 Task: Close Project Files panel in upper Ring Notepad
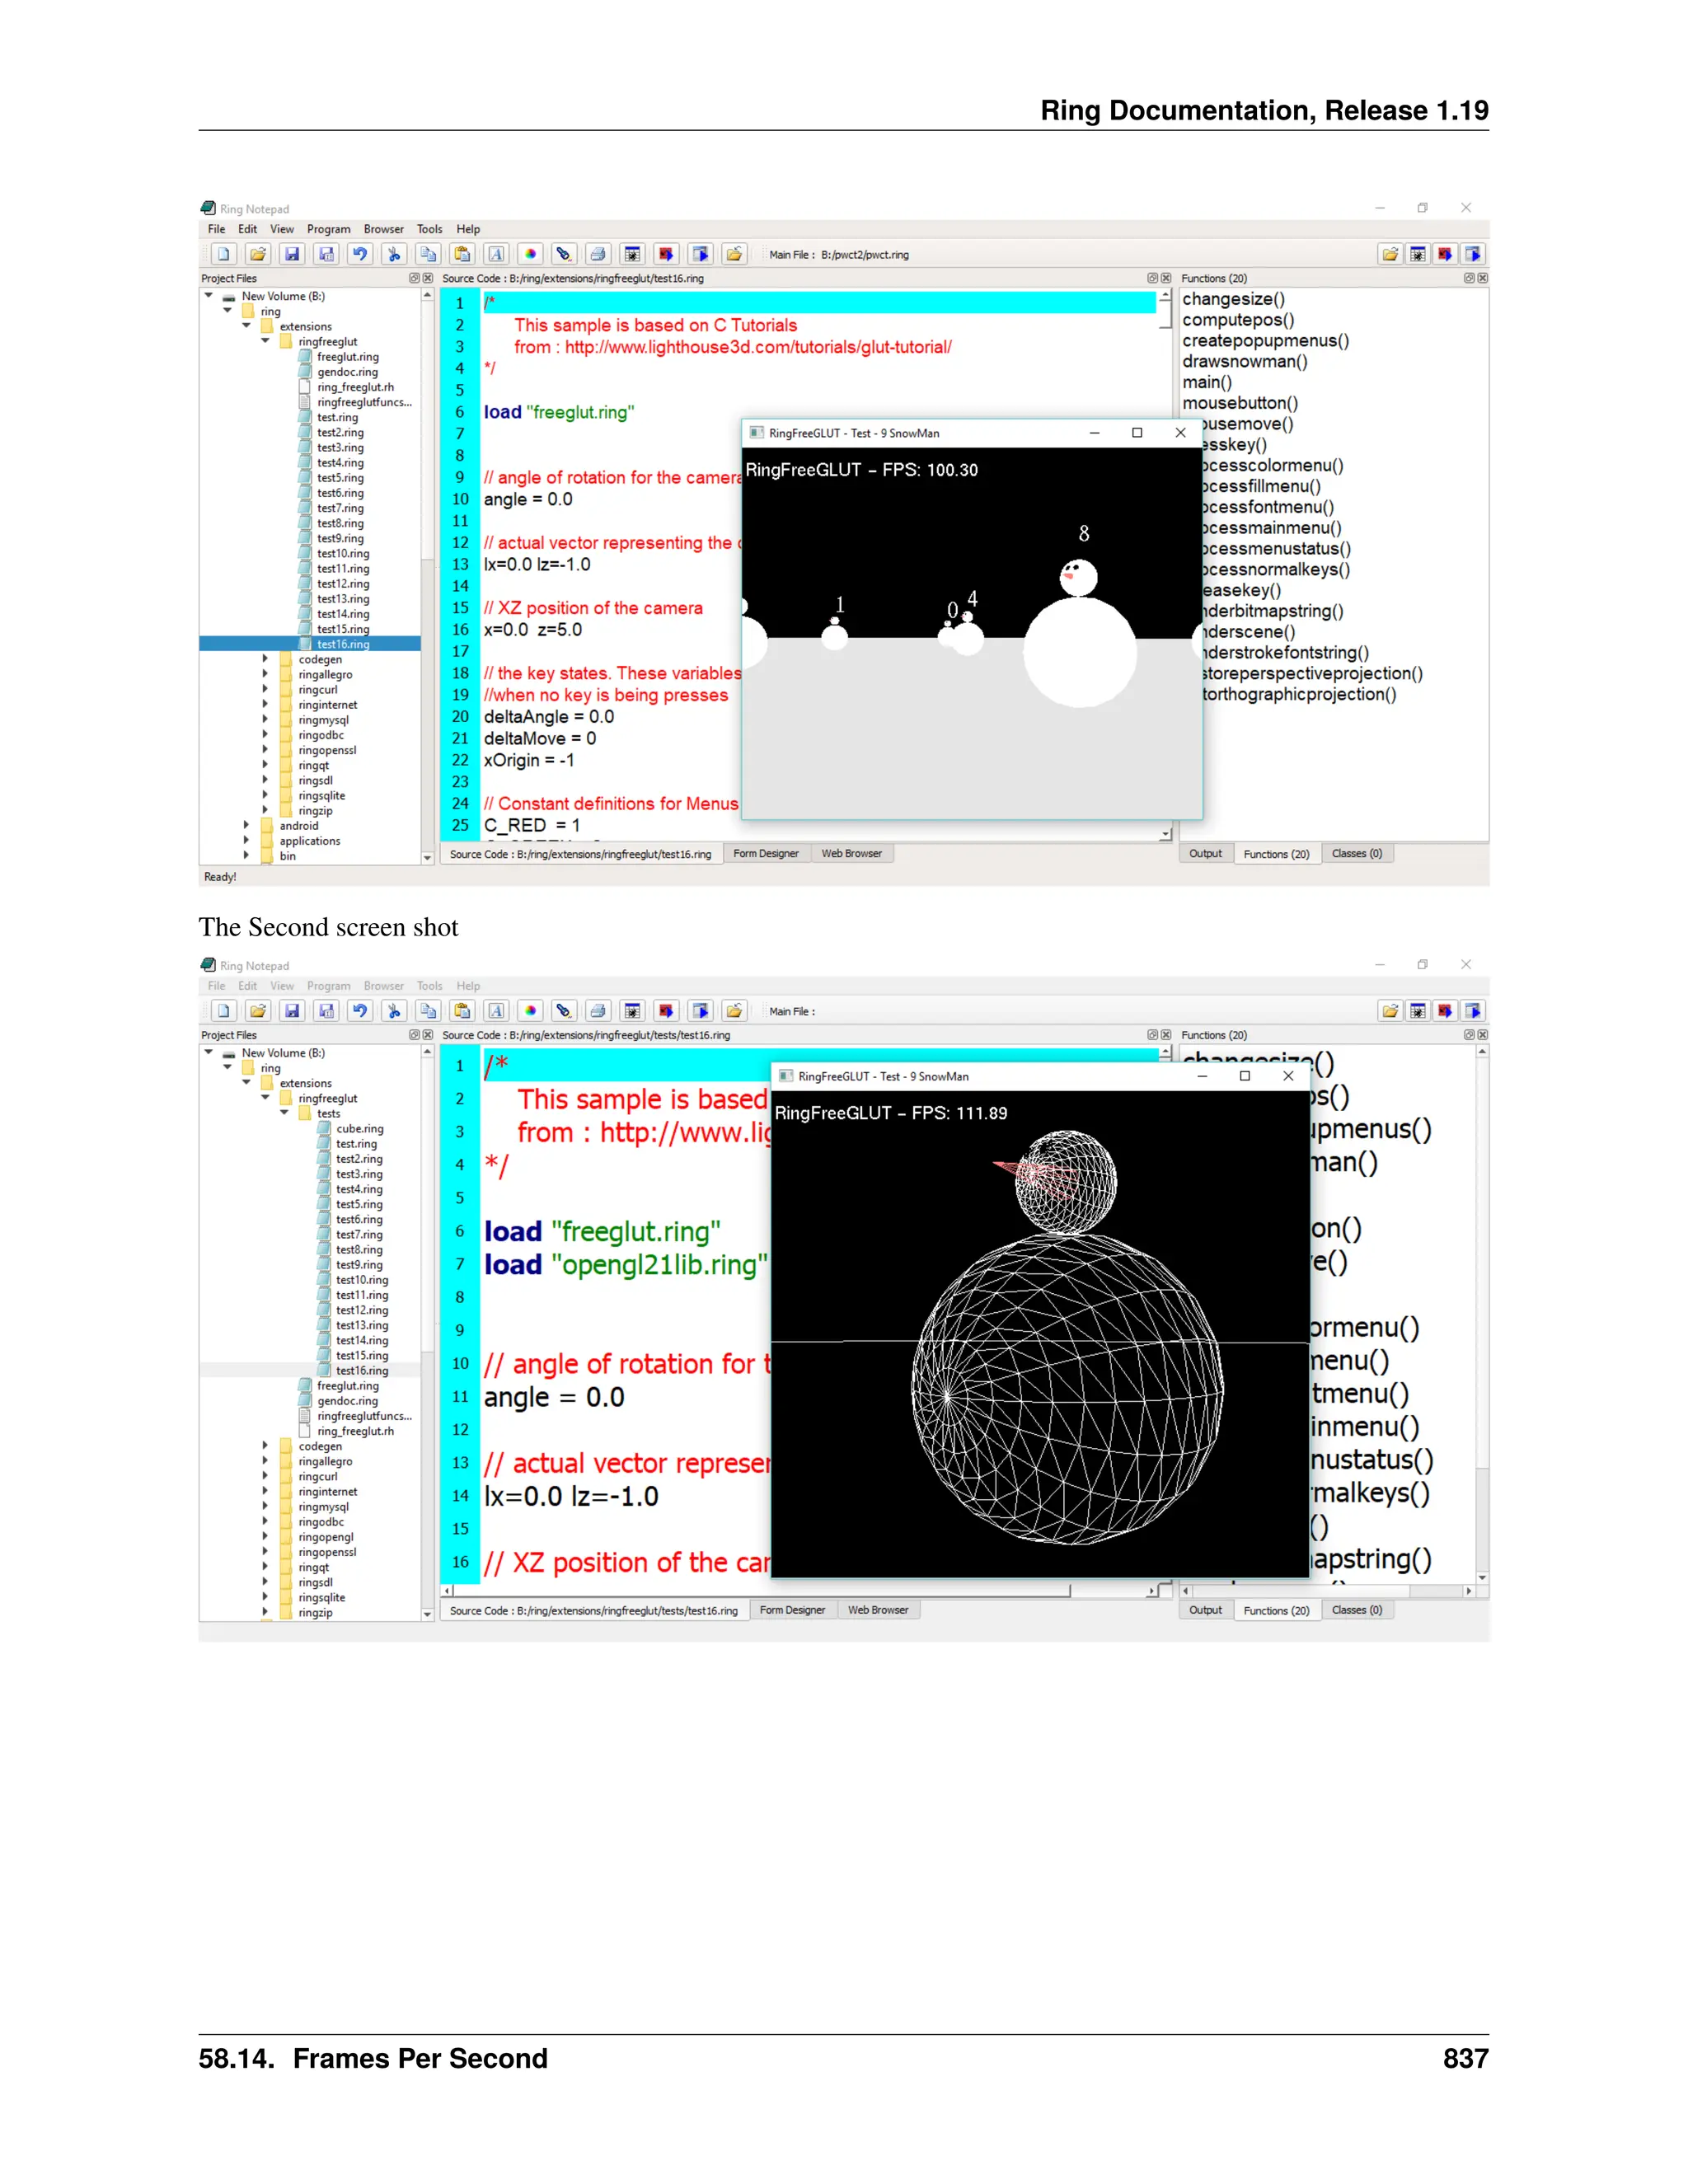(428, 278)
